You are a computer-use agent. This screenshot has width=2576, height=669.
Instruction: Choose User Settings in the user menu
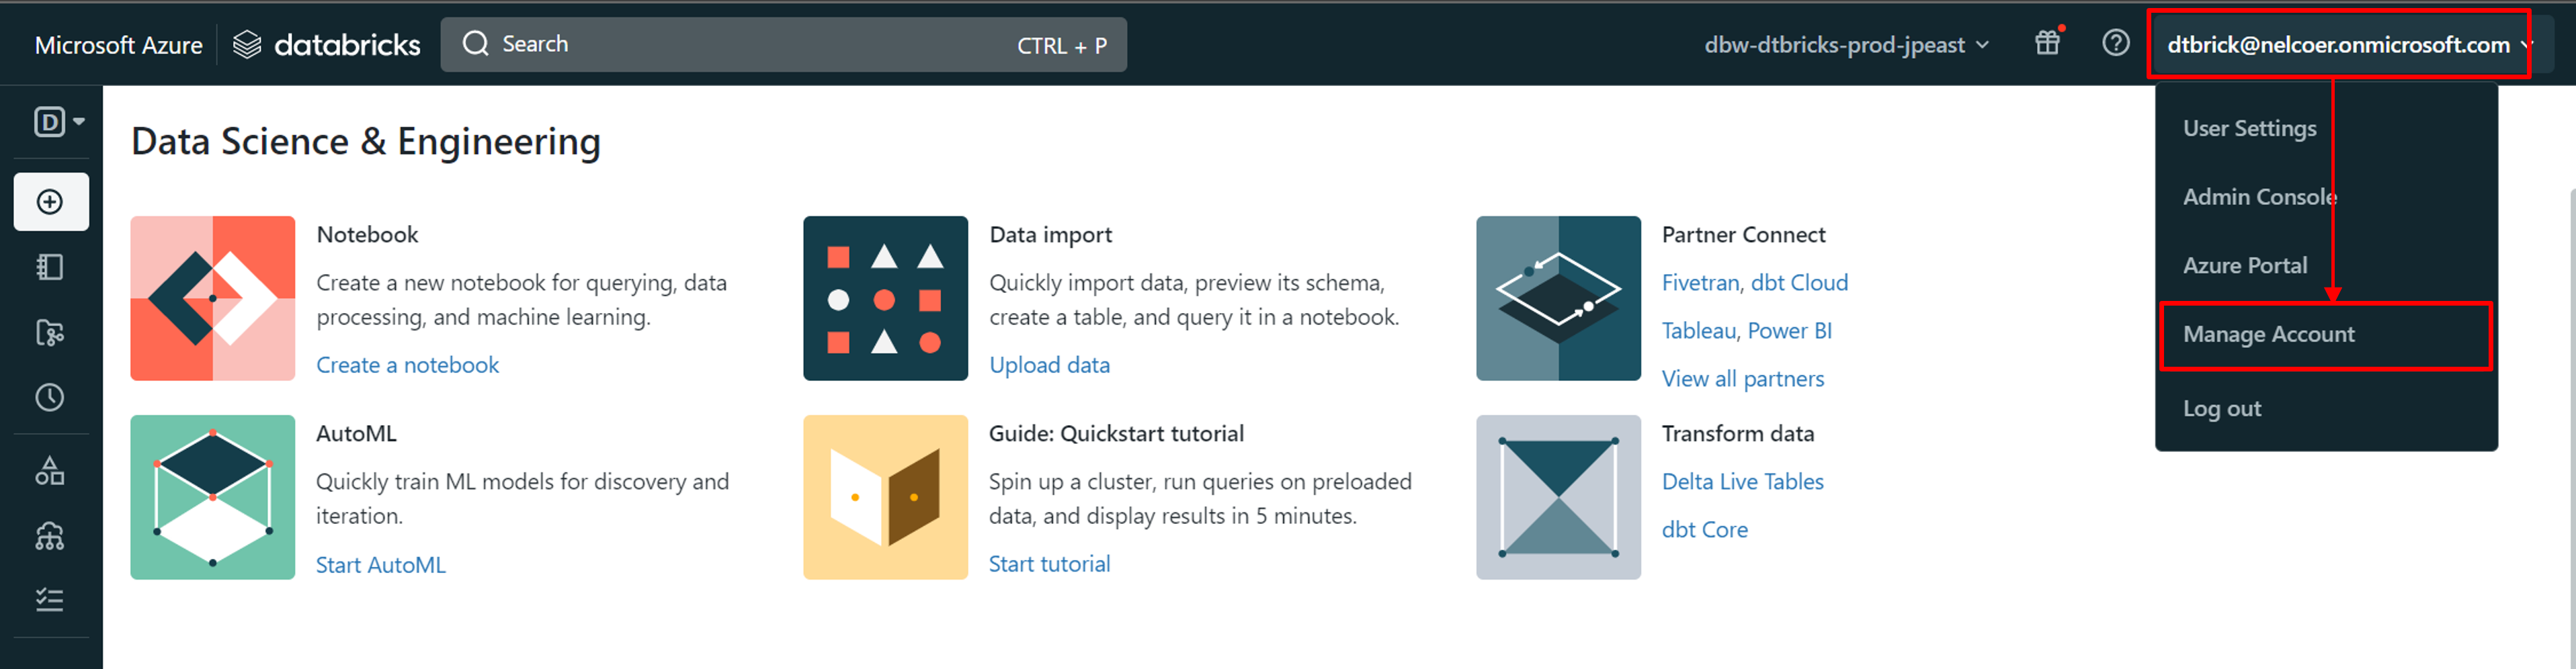[x=2249, y=129]
